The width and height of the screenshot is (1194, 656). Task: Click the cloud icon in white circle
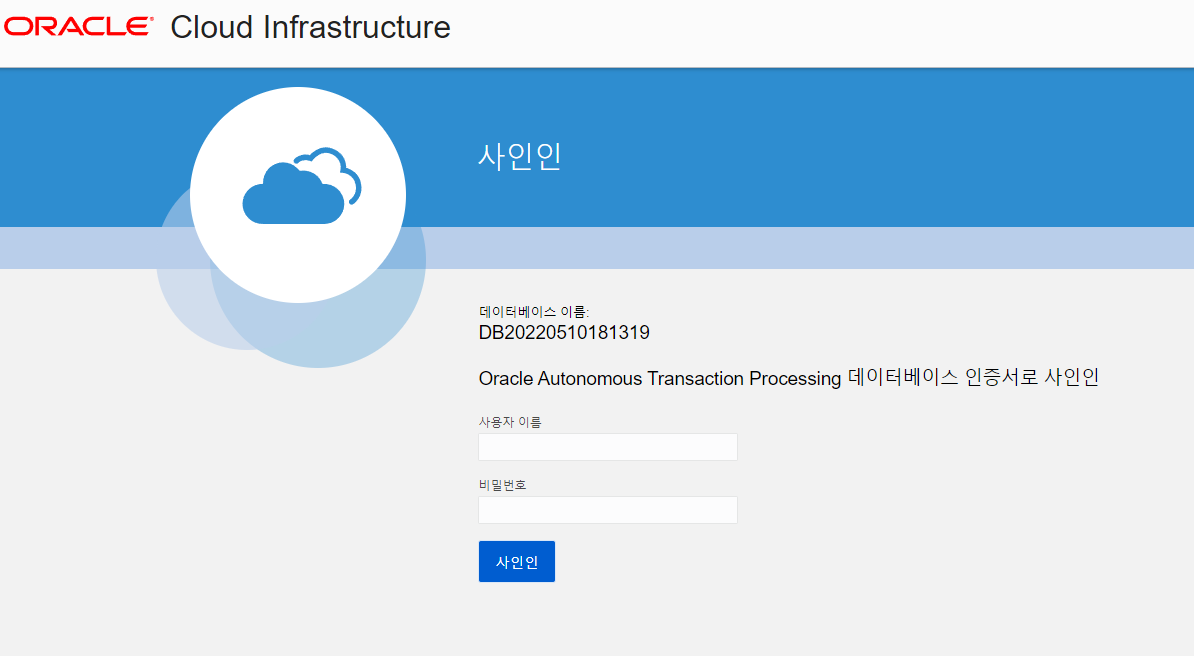(x=302, y=186)
